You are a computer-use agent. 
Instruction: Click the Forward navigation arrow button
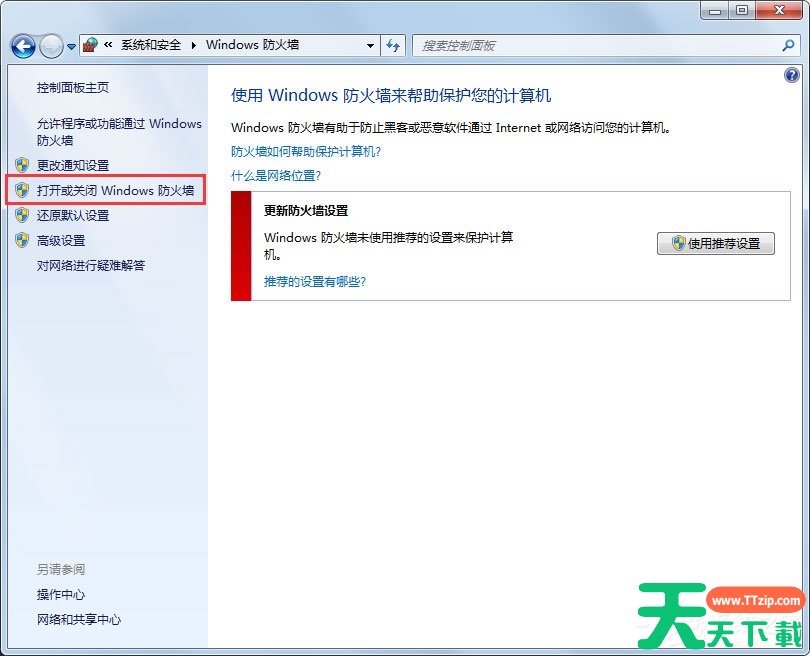tap(51, 46)
